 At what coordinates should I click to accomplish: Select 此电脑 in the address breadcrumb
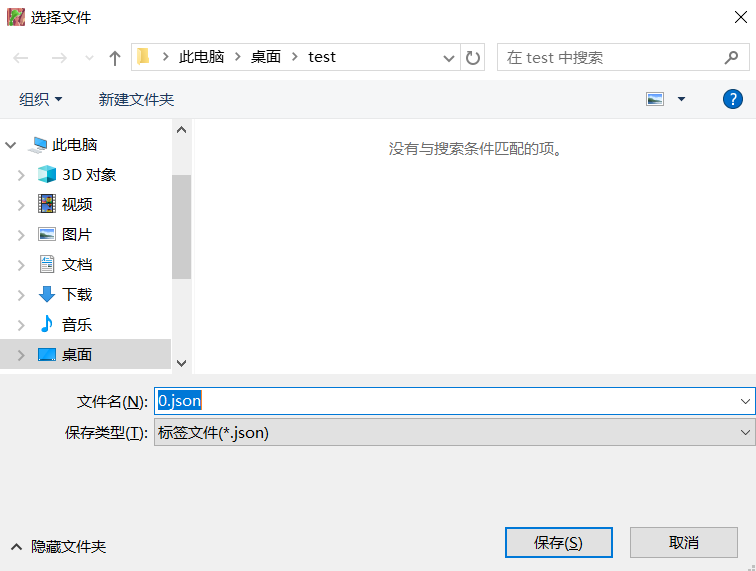click(x=201, y=57)
